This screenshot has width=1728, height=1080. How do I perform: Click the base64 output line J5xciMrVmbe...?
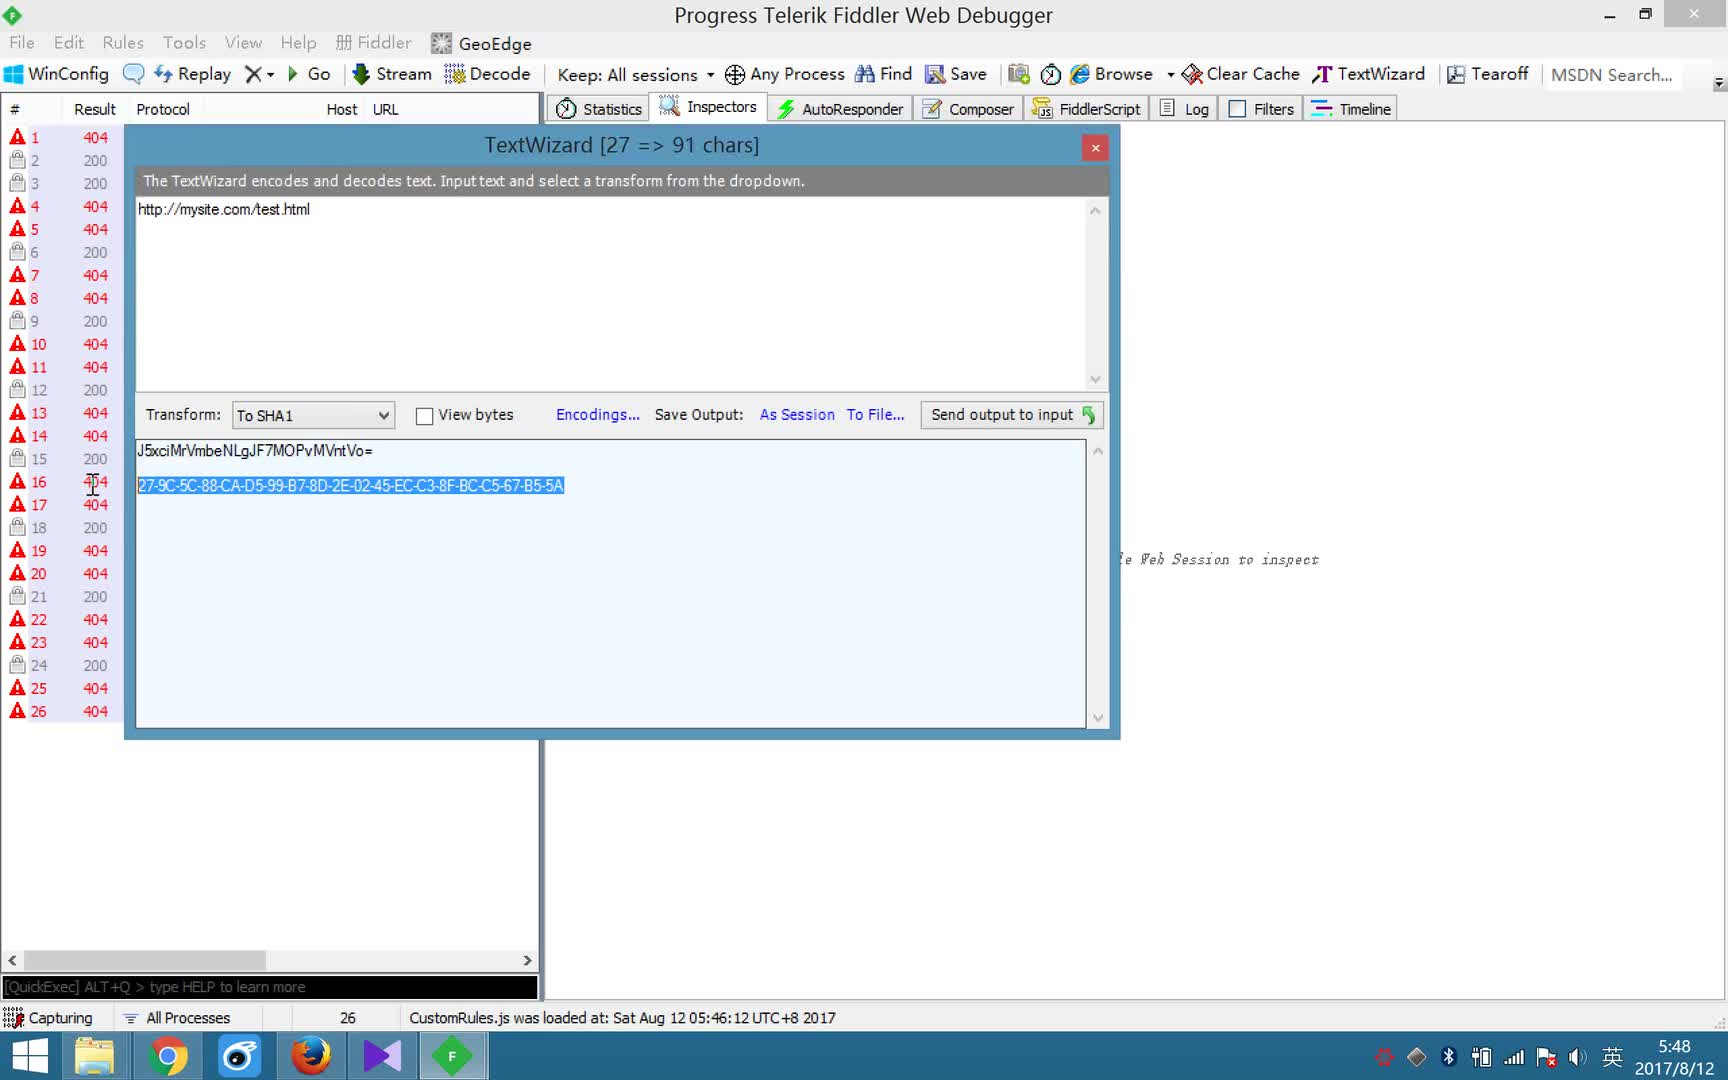click(255, 451)
